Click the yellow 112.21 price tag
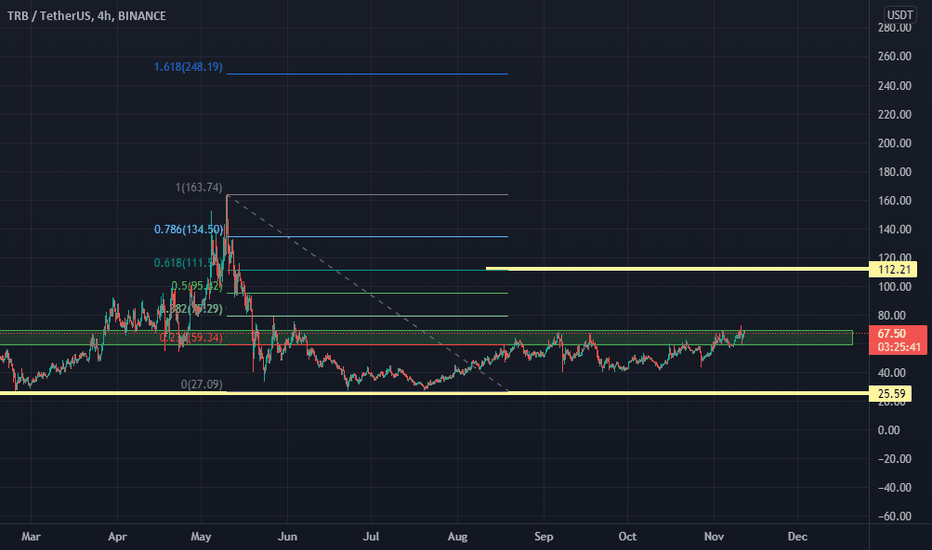Image resolution: width=932 pixels, height=550 pixels. coord(893,269)
